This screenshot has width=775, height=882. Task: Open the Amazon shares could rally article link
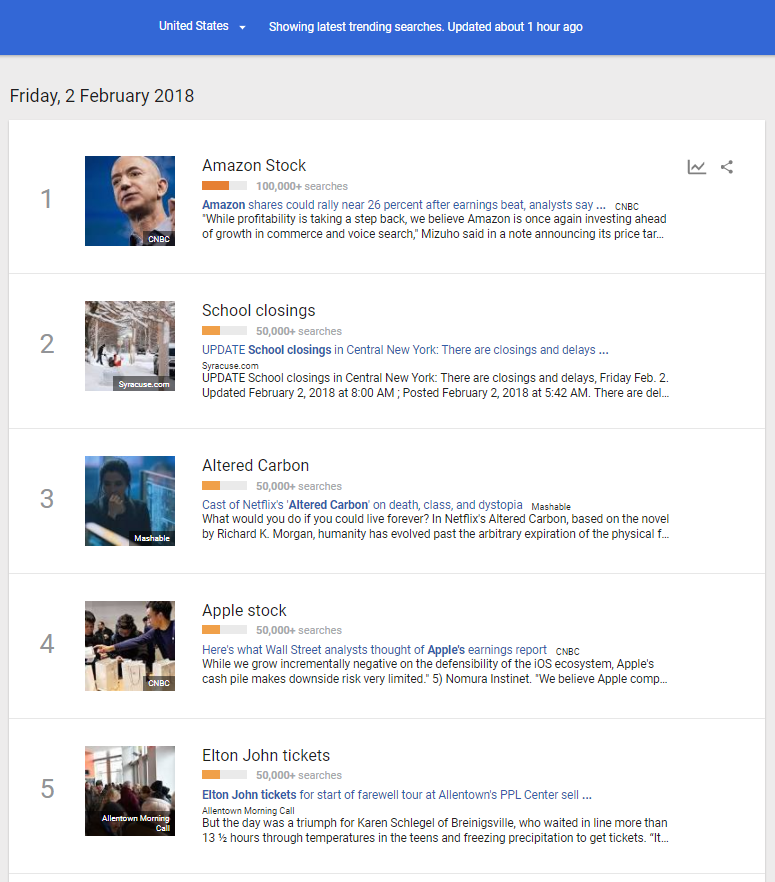click(403, 204)
